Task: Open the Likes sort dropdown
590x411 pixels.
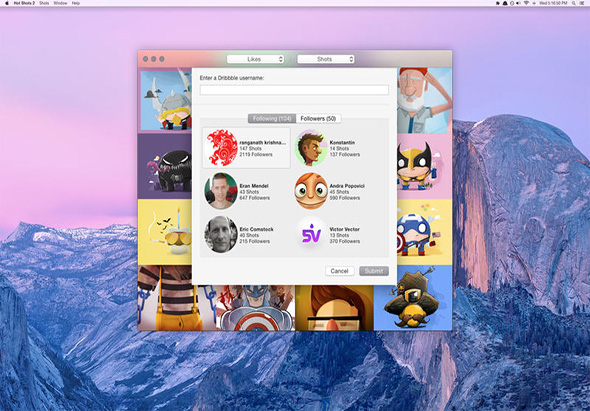Action: (255, 59)
